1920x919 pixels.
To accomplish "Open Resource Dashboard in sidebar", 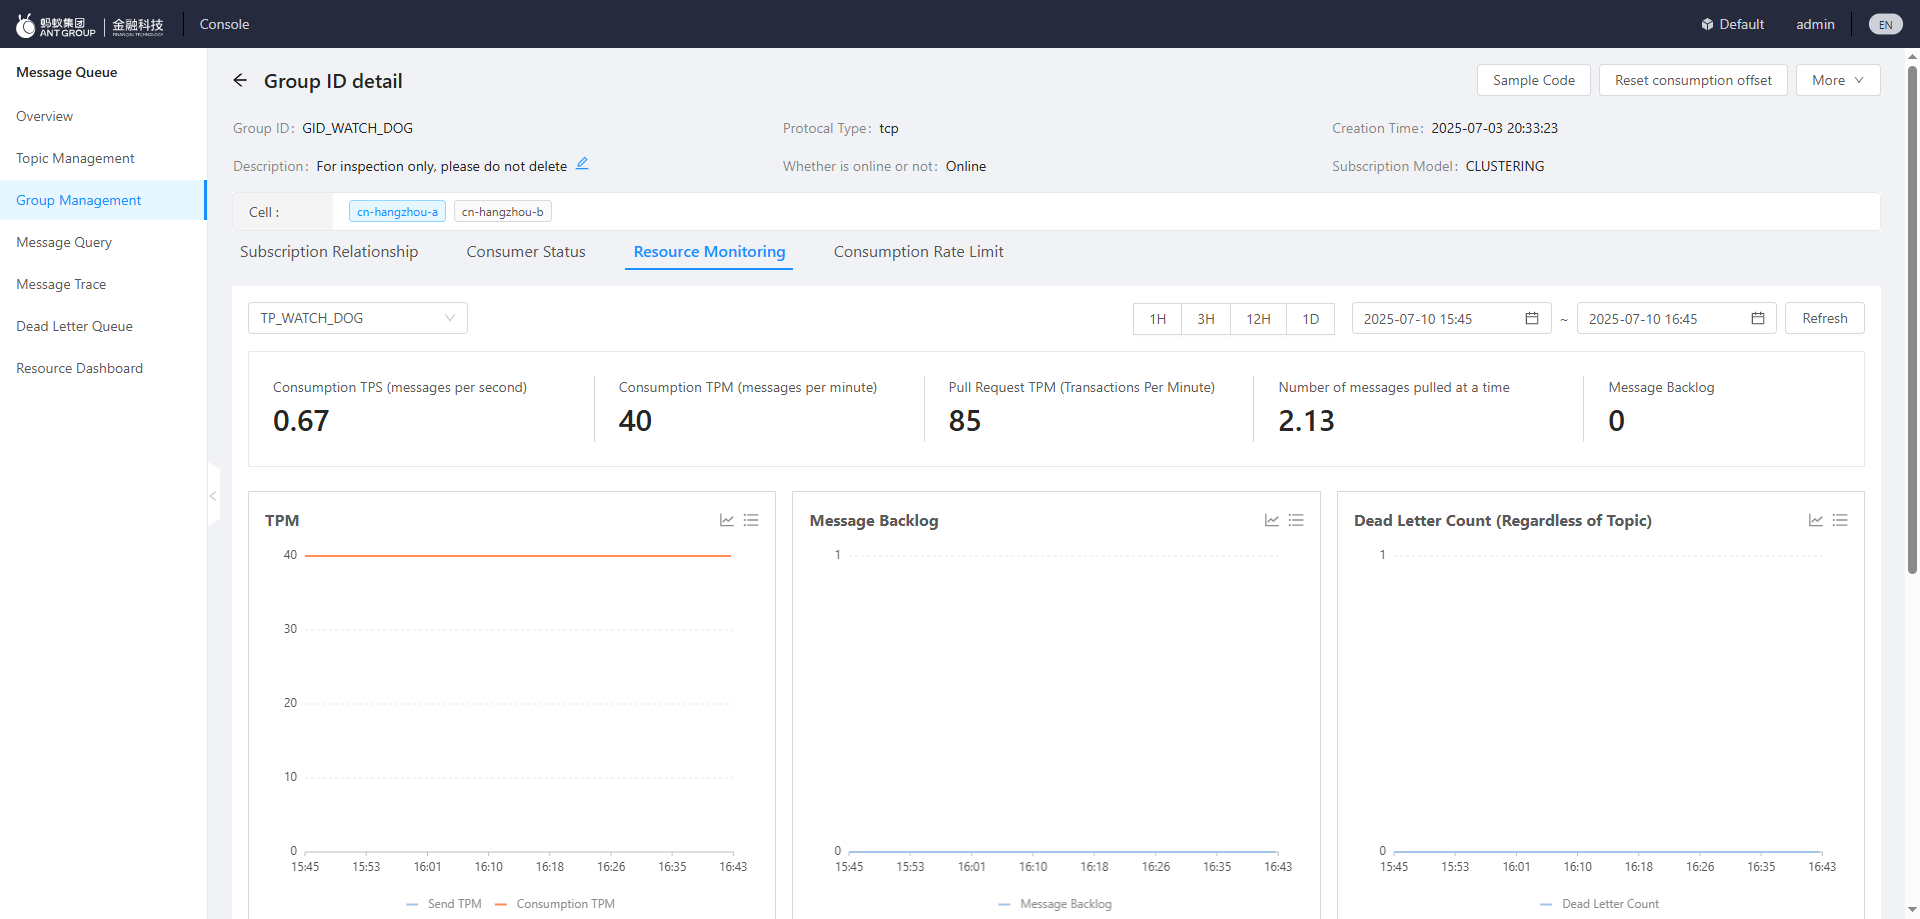I will point(103,368).
